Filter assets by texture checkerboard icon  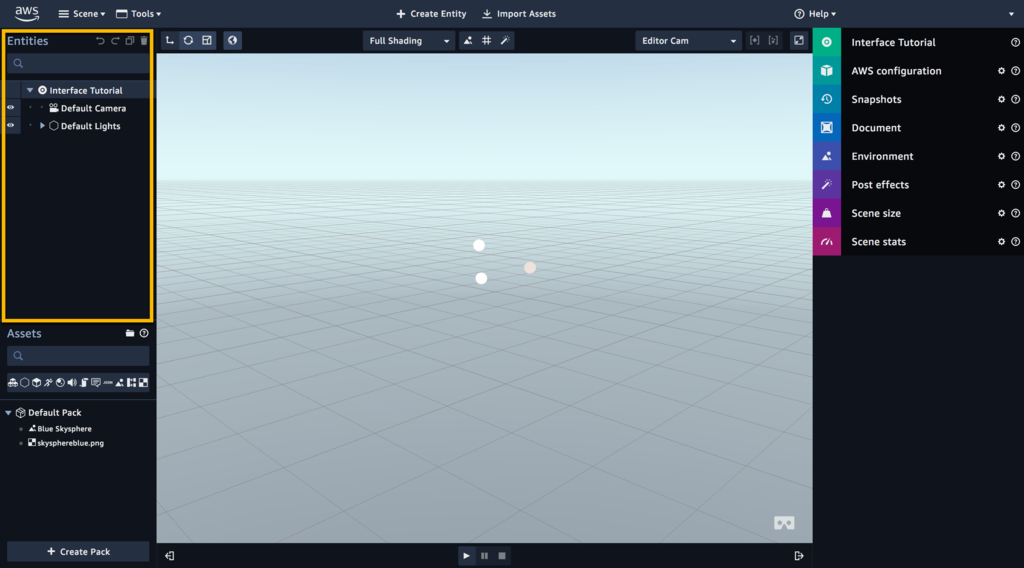pos(143,383)
